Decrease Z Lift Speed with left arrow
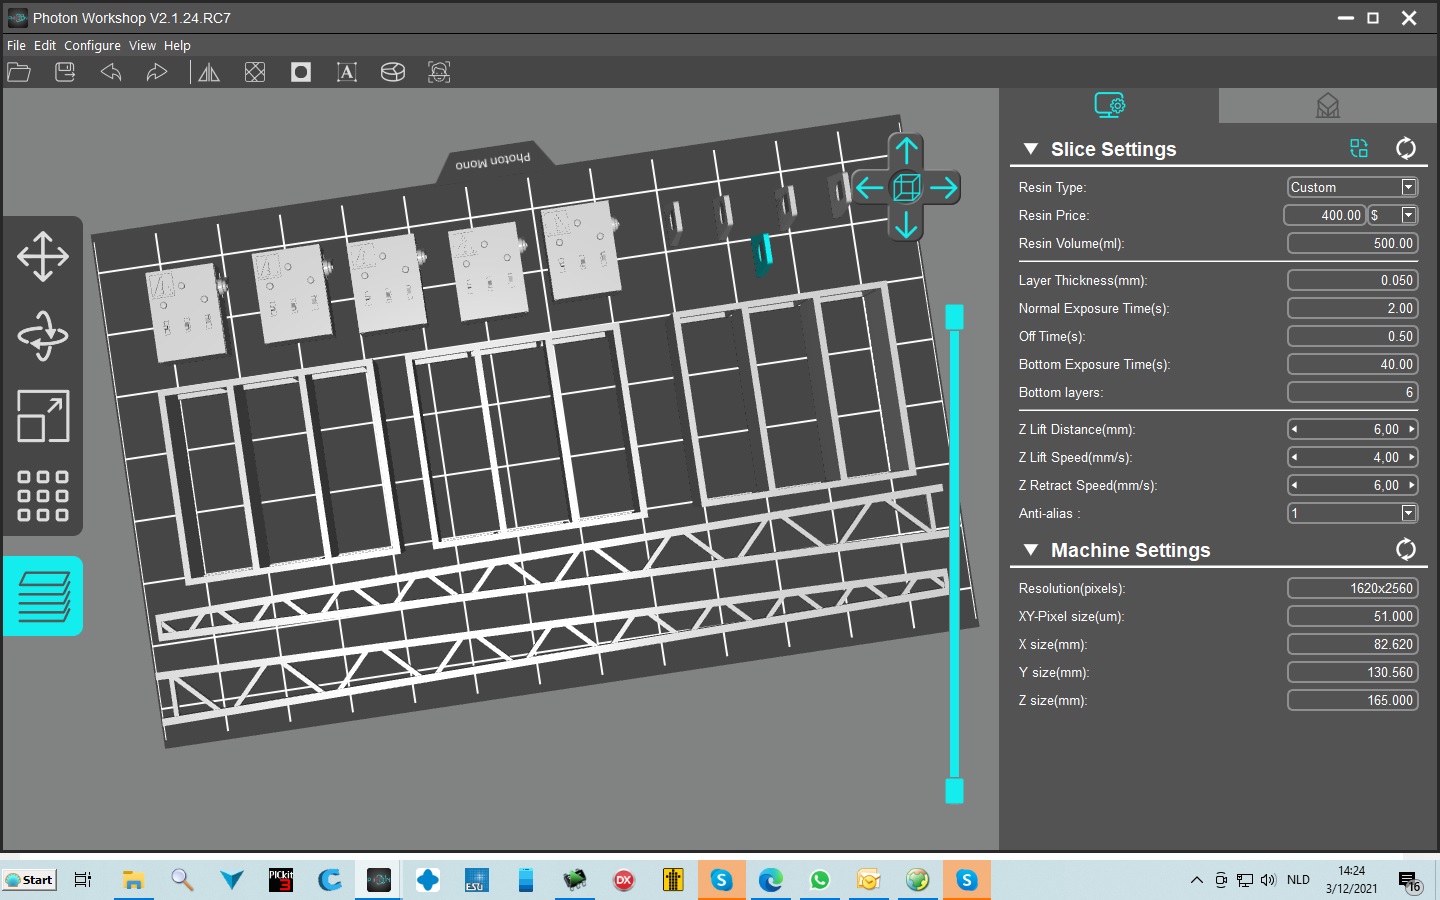Screen dimensions: 1440x900 (x=1295, y=457)
